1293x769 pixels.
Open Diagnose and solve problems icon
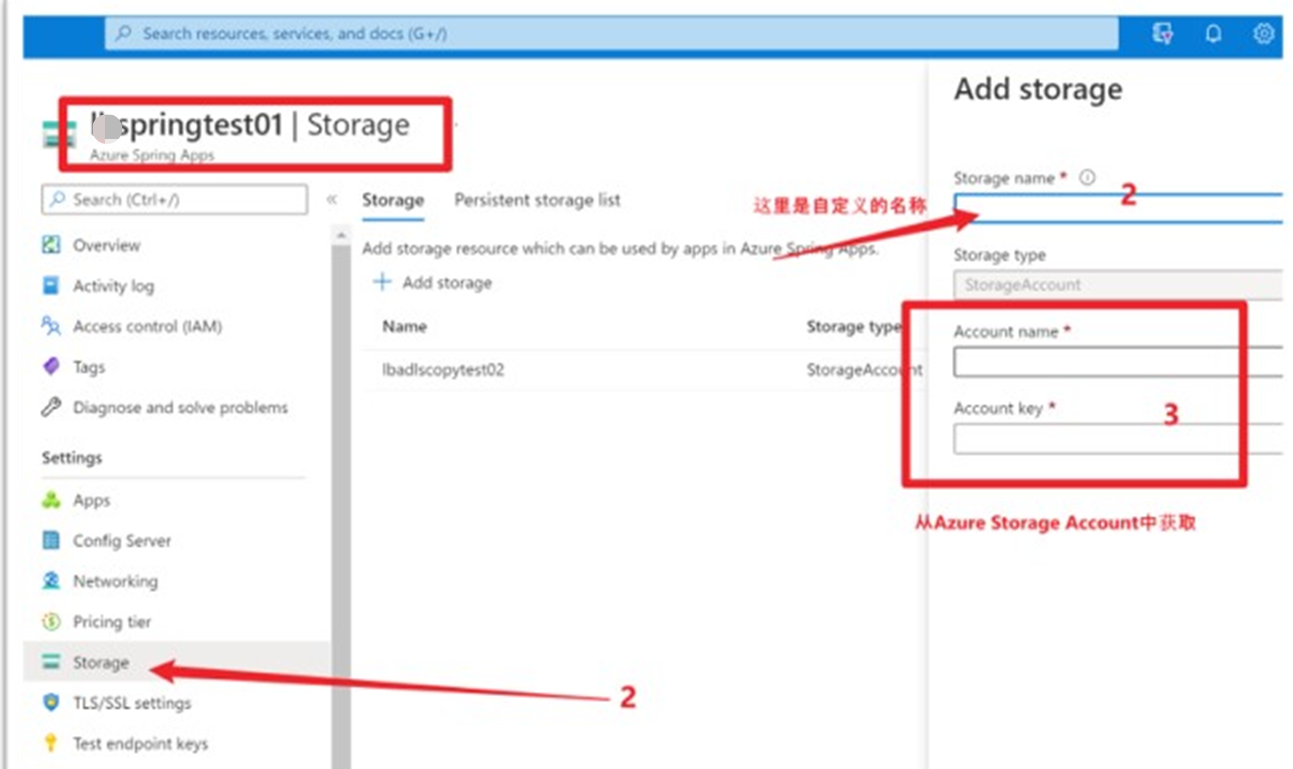pos(51,408)
